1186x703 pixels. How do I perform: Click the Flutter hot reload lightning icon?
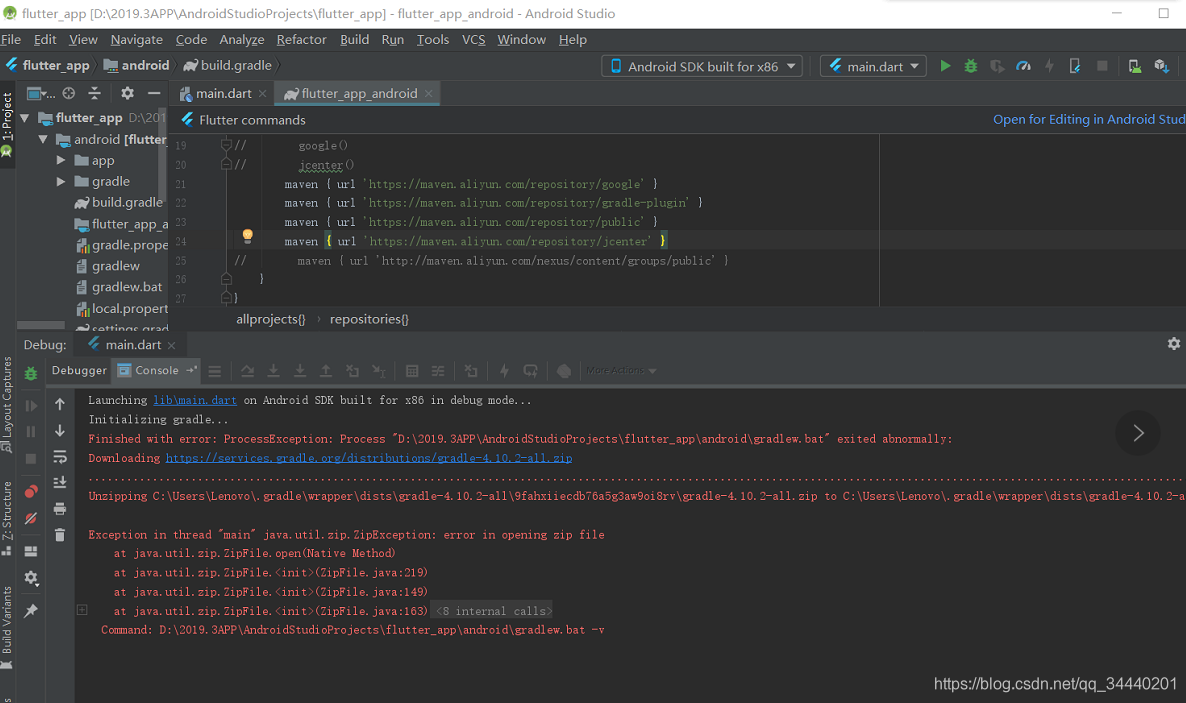(1049, 66)
